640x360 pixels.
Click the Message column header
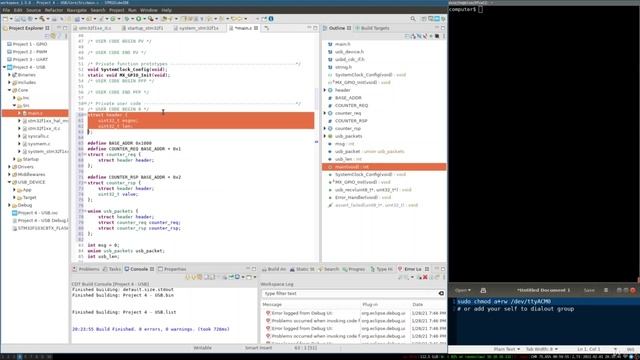click(x=272, y=304)
